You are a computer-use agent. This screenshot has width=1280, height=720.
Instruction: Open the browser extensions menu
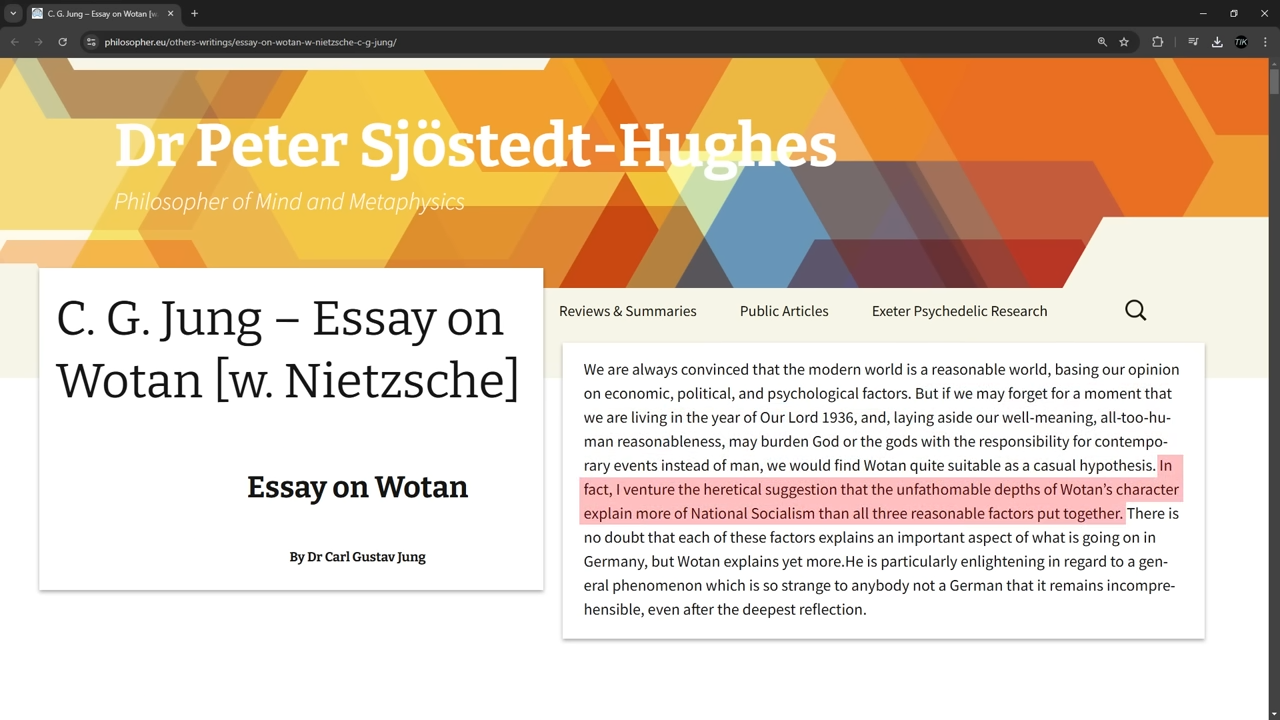(x=1157, y=42)
